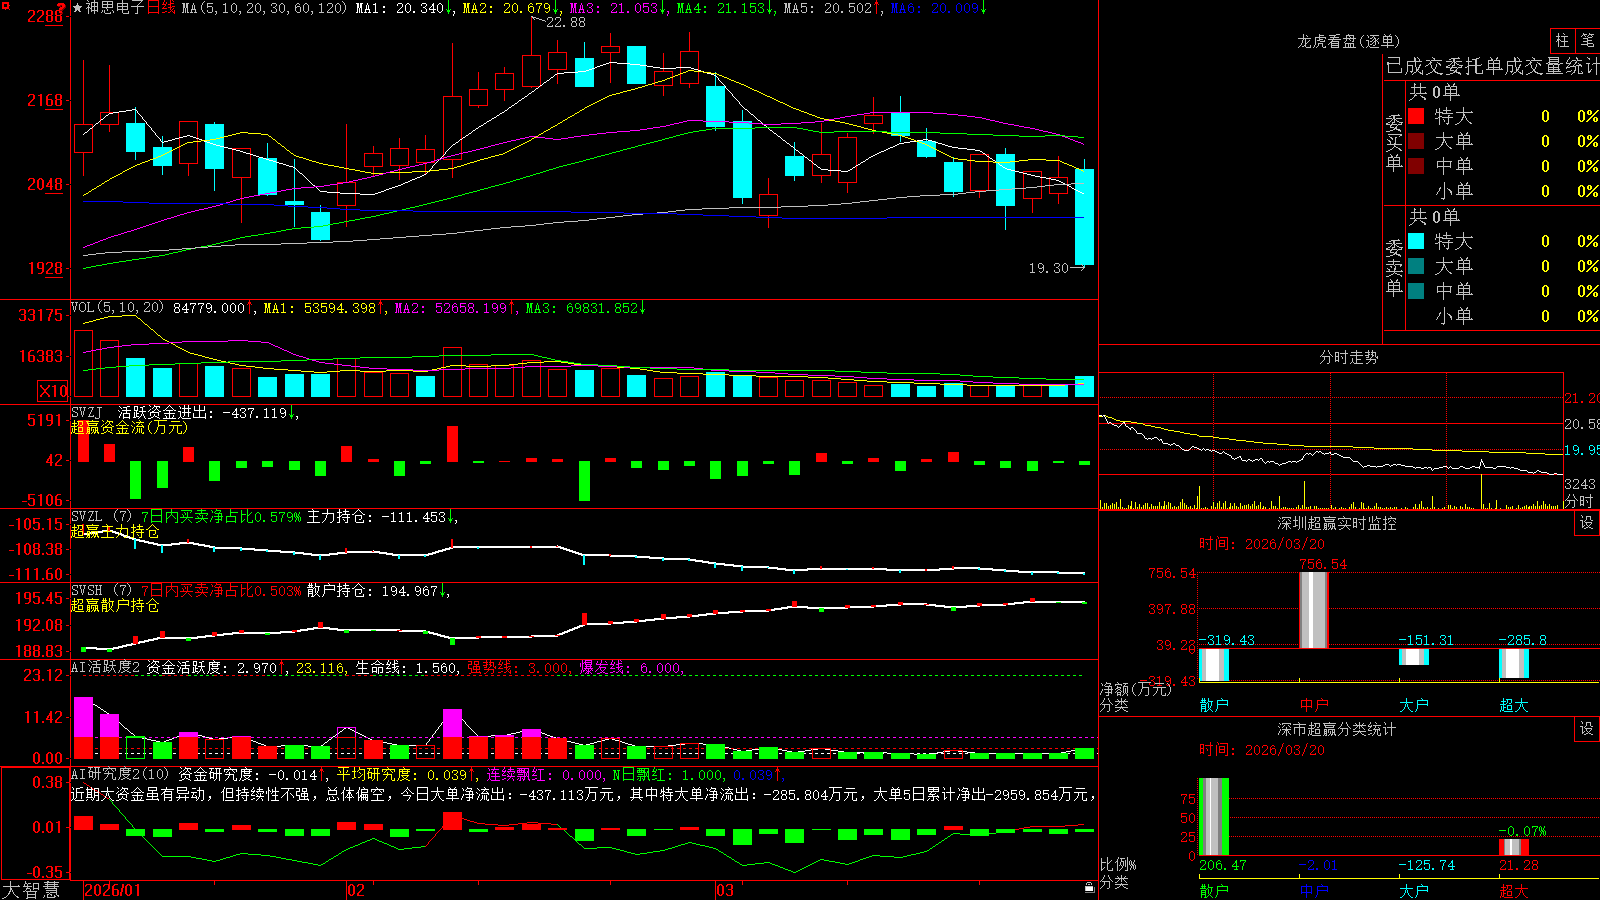Click the lock icon at bottom of chart
Screen dimensions: 1600x900
(1089, 887)
